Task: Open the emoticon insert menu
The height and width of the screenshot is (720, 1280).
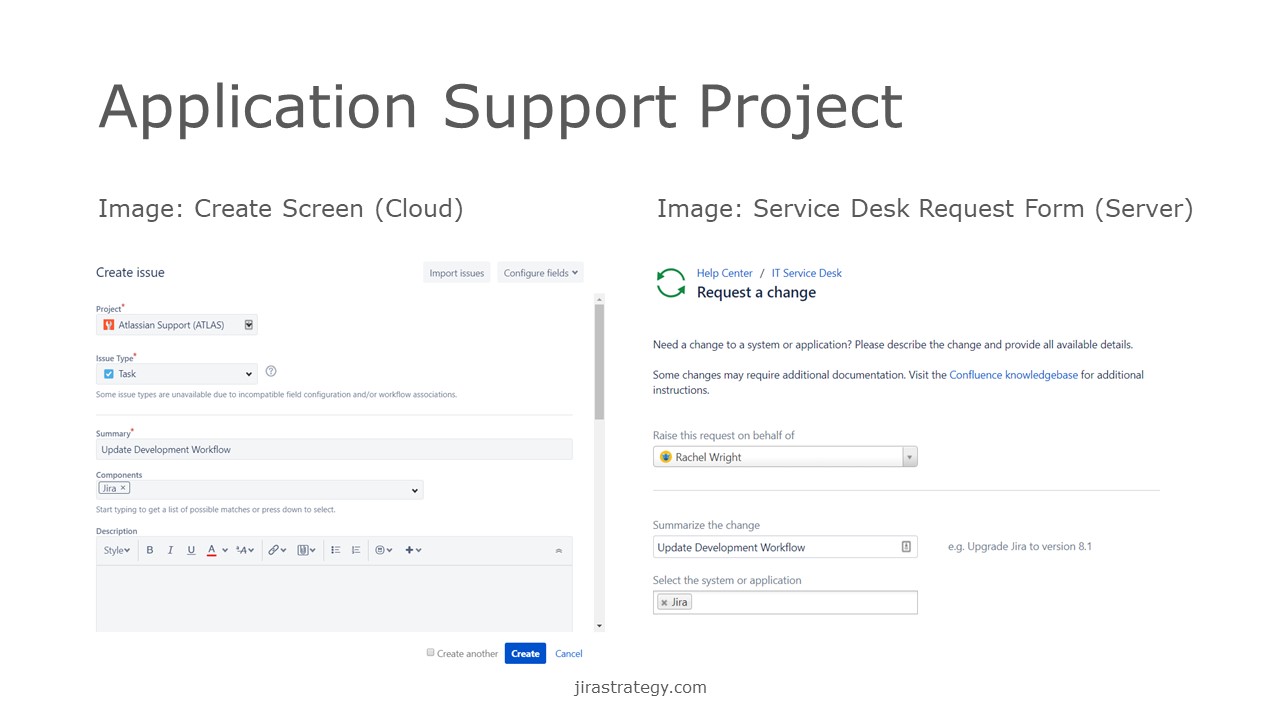Action: coord(383,550)
